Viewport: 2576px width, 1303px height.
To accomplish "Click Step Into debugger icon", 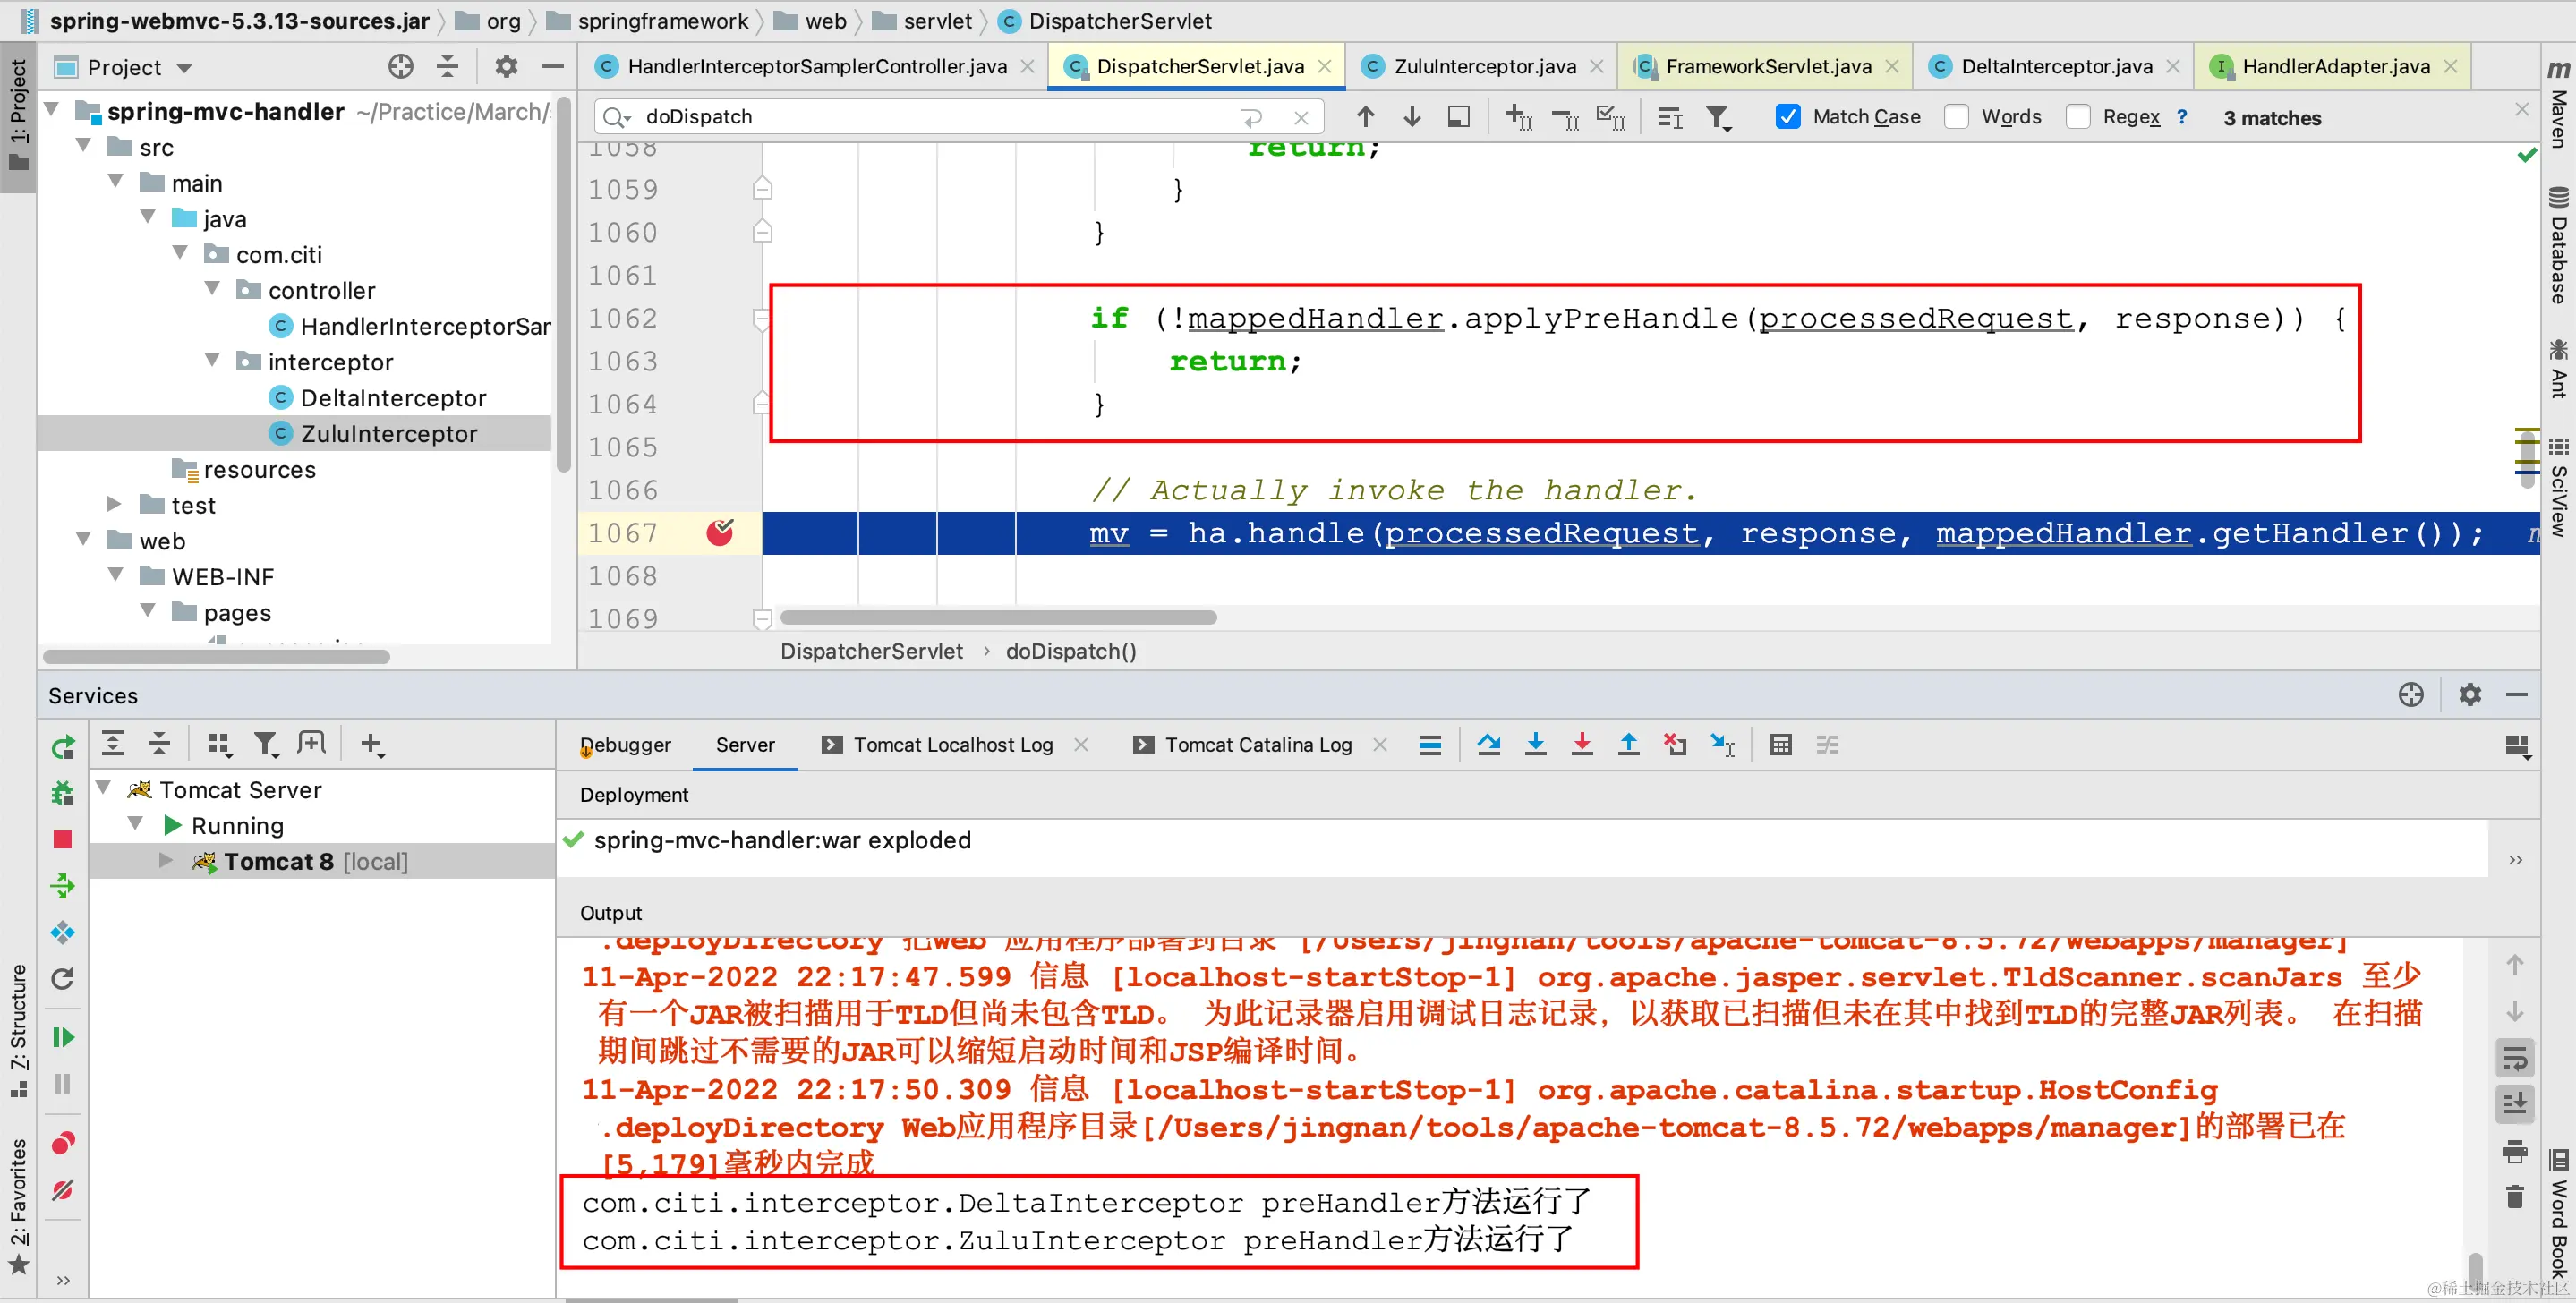I will 1535,745.
